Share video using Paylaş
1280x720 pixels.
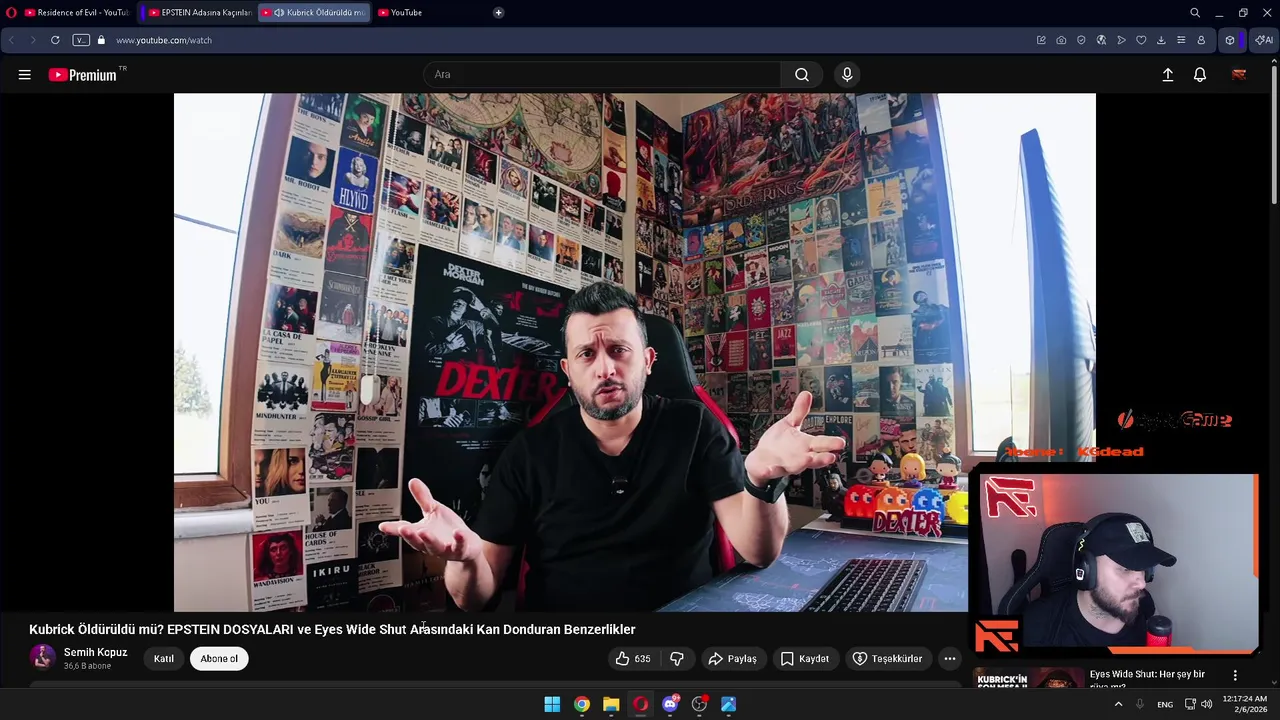point(732,659)
